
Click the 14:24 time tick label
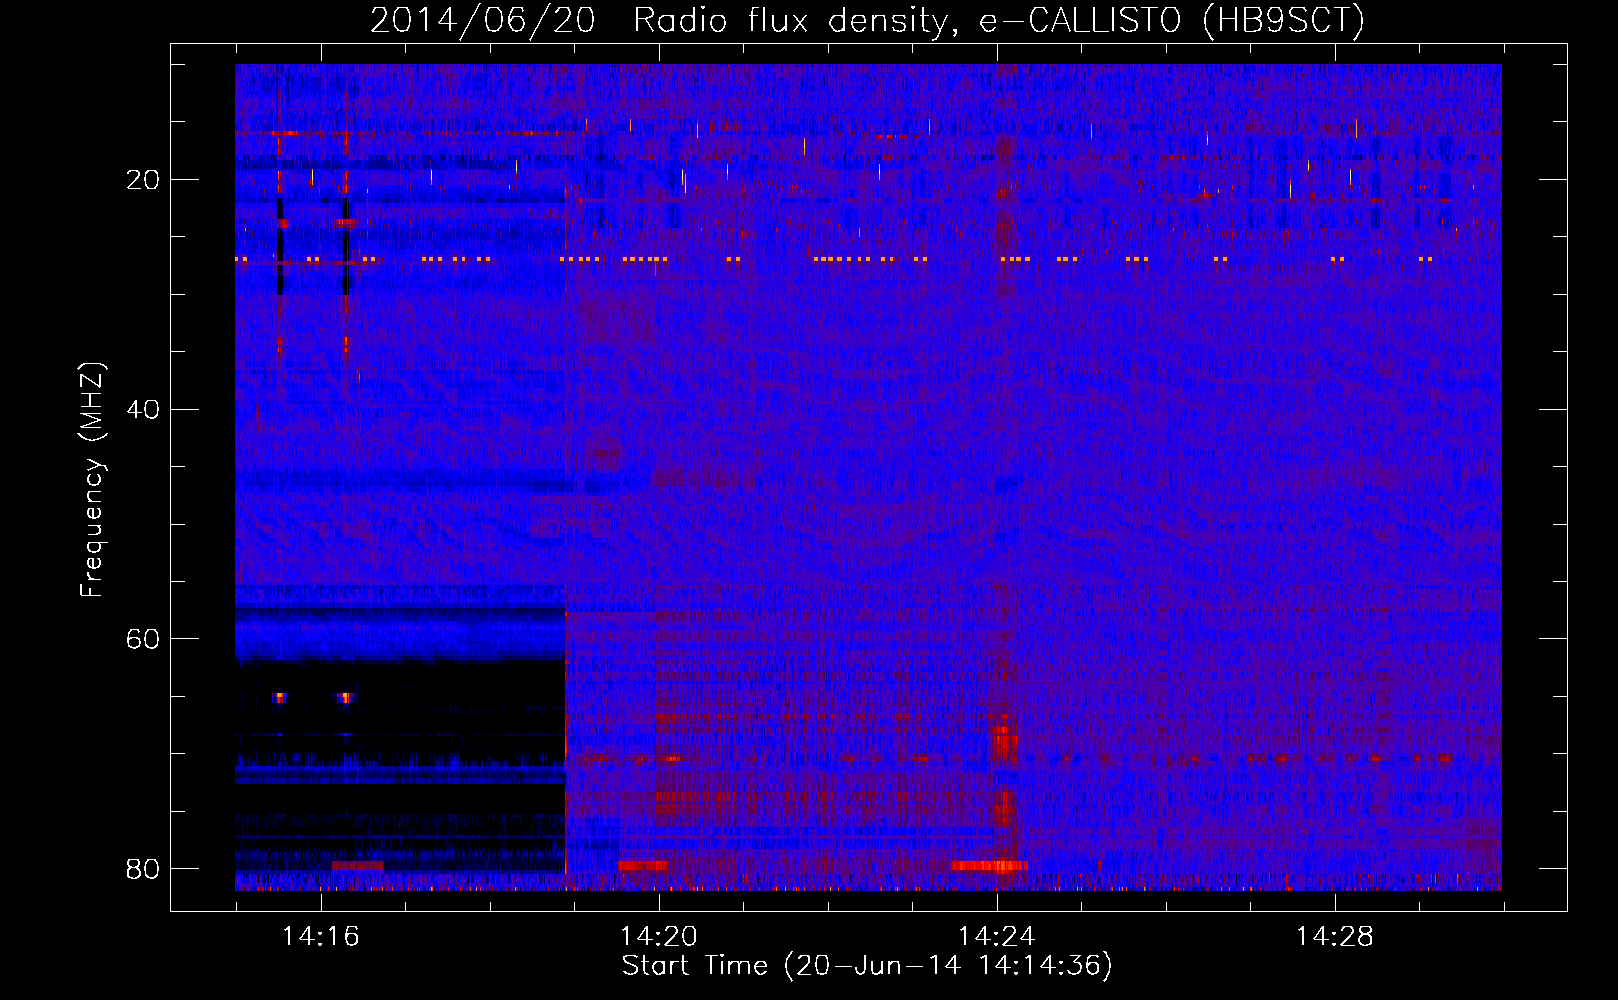996,937
